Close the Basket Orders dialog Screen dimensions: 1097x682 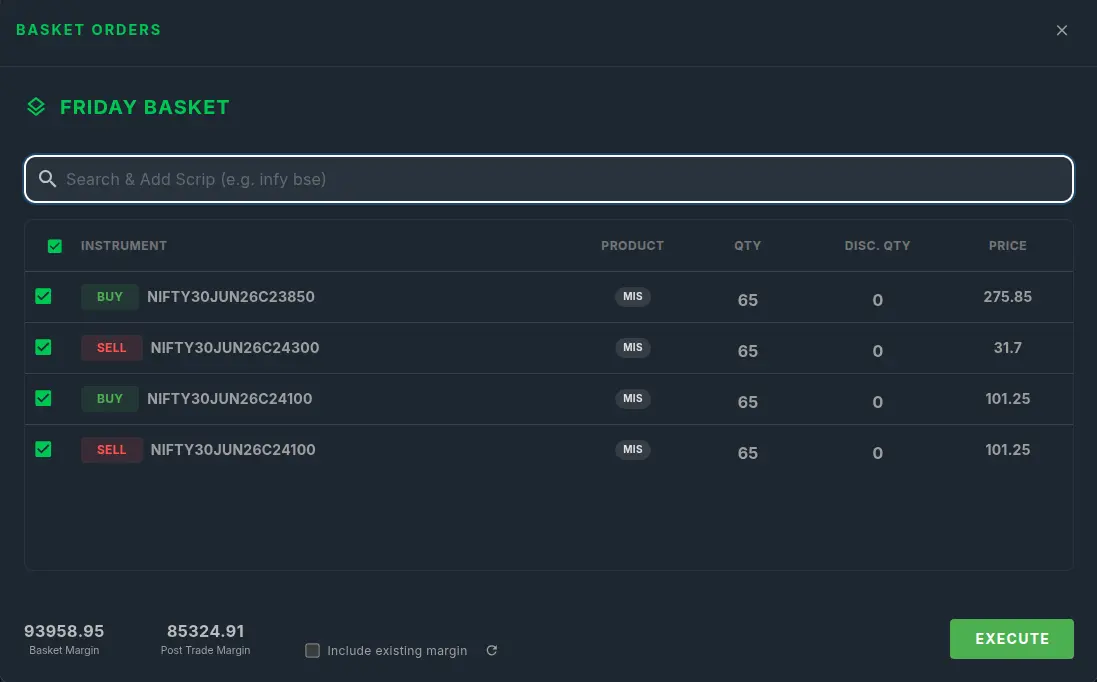[1061, 30]
